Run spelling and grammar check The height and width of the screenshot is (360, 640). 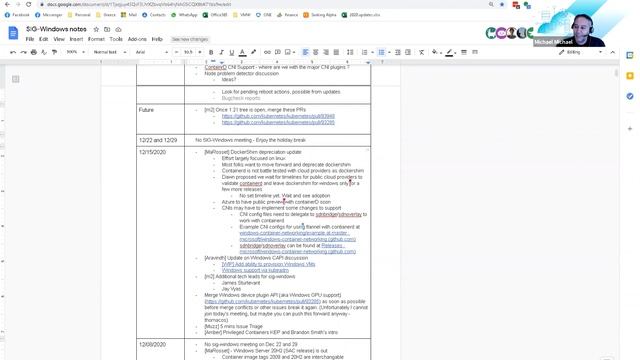[44, 52]
